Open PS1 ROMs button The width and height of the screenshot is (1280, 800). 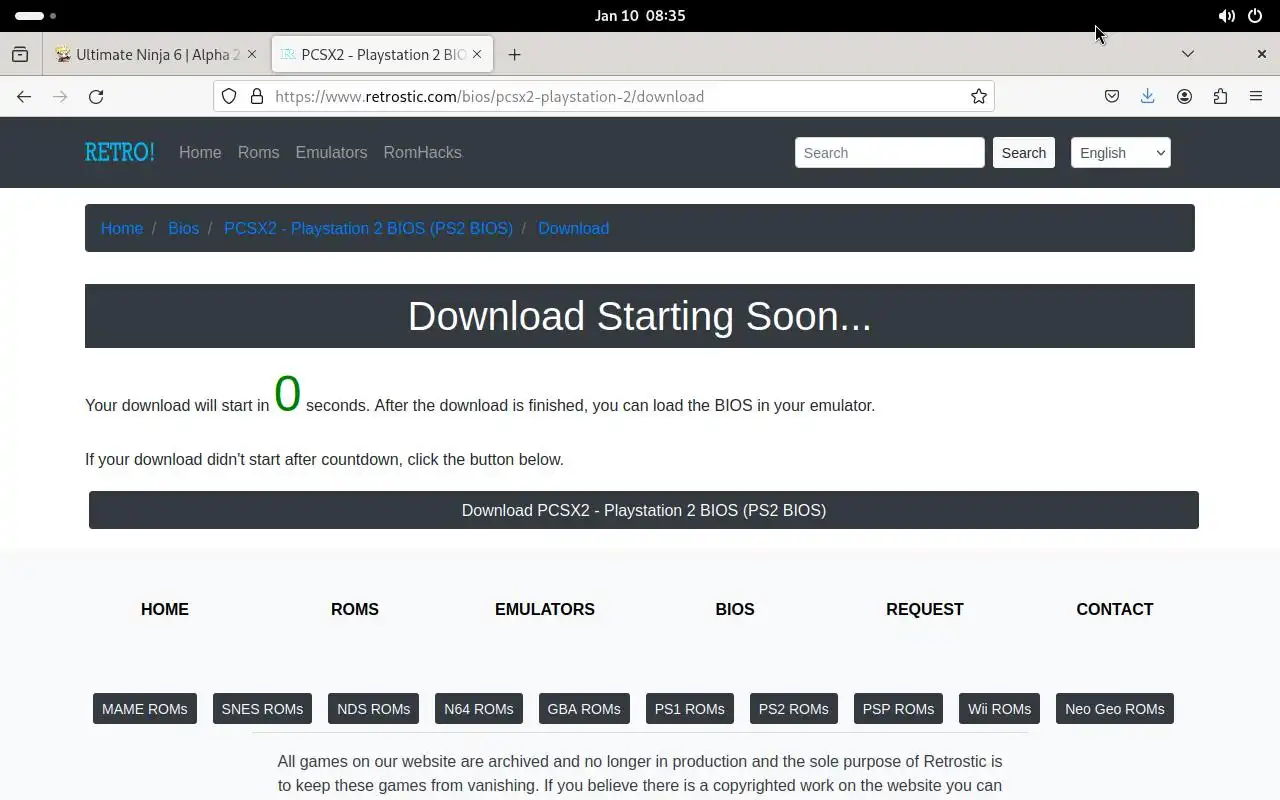coord(689,709)
